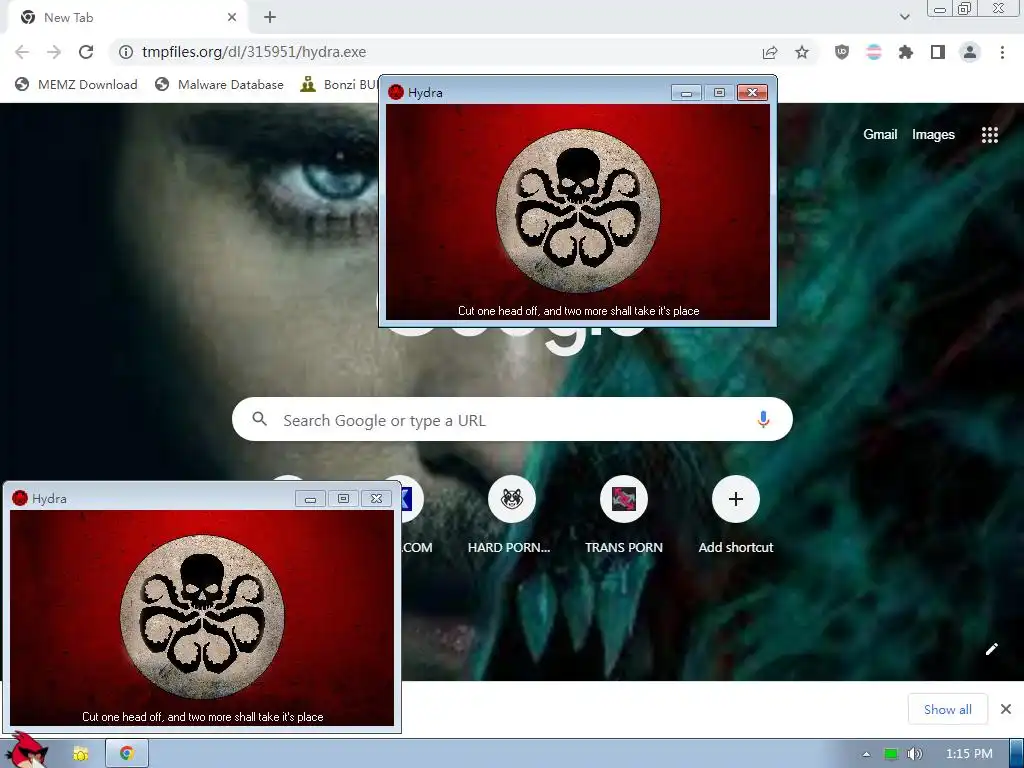
Task: Maximize the lower-left Hydra window
Action: coord(343,499)
